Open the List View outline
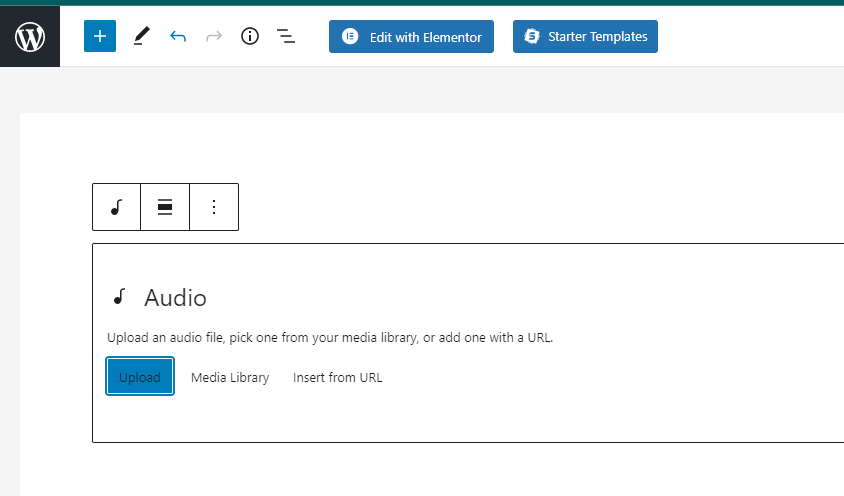The image size is (844, 496). click(x=286, y=36)
